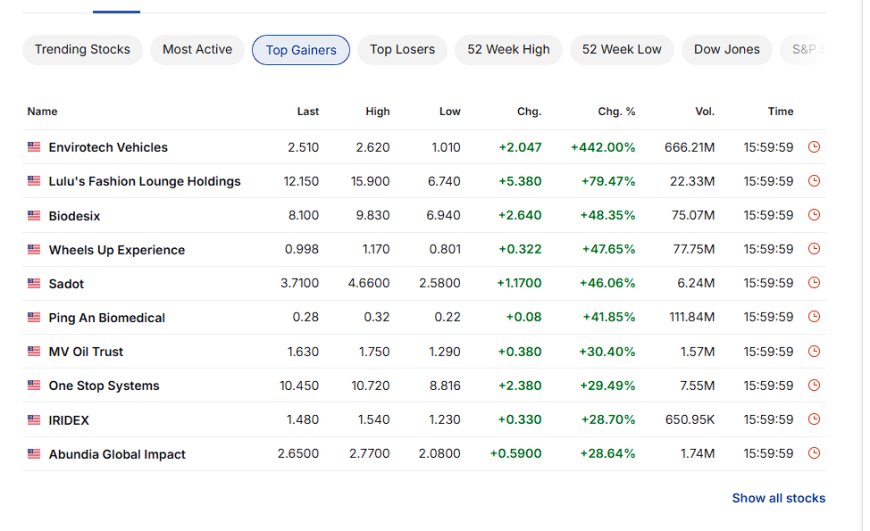Click clock icon in Wheels Up Experience row

click(x=814, y=249)
